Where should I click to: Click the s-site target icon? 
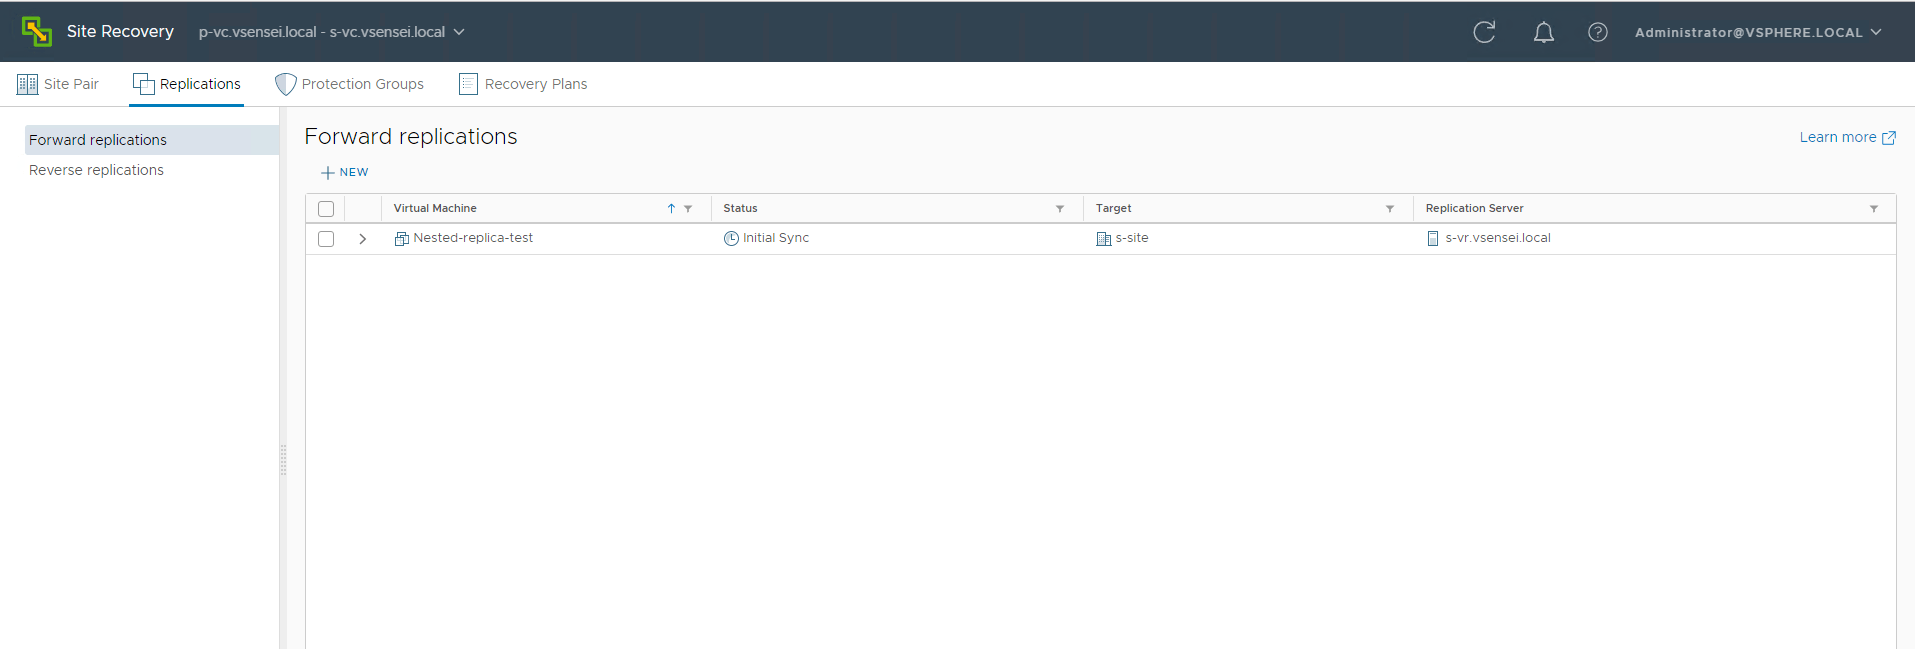click(x=1103, y=239)
